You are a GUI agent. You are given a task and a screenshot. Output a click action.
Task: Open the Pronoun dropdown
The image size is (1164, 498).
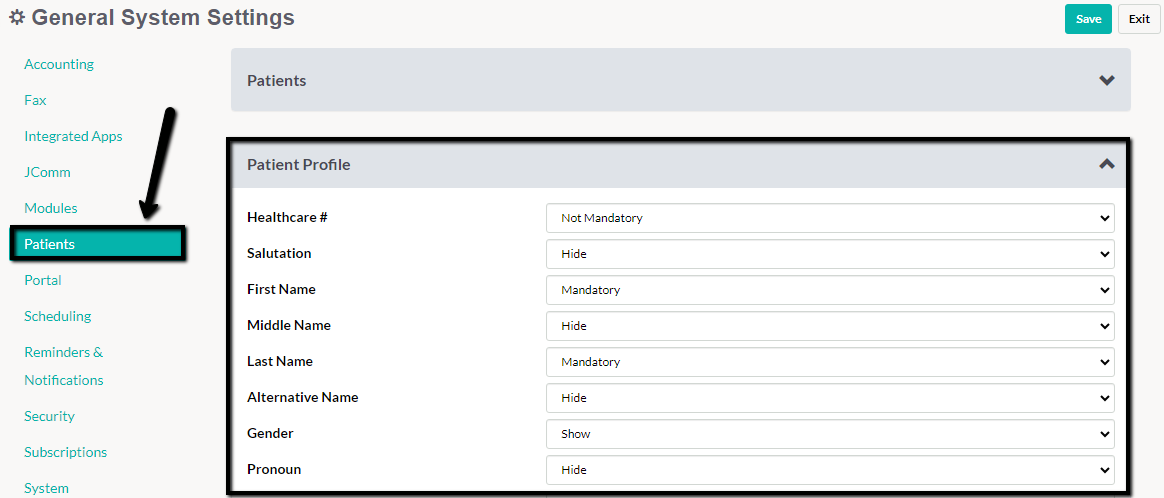pyautogui.click(x=830, y=470)
